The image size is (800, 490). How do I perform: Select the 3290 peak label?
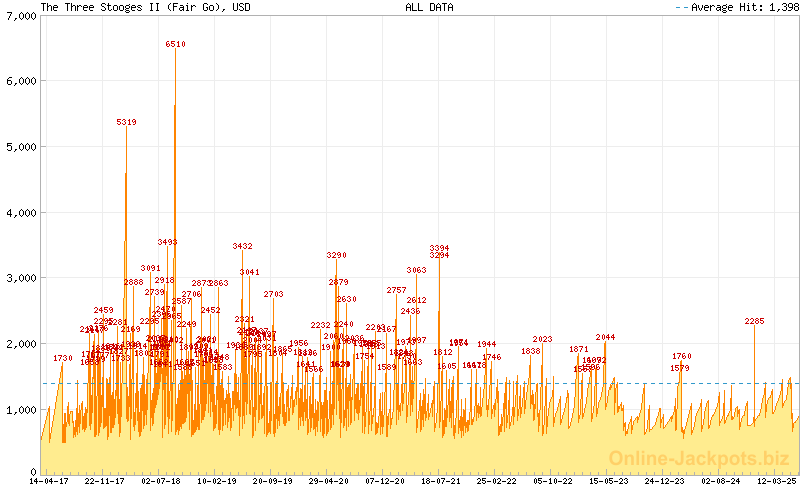coord(336,255)
